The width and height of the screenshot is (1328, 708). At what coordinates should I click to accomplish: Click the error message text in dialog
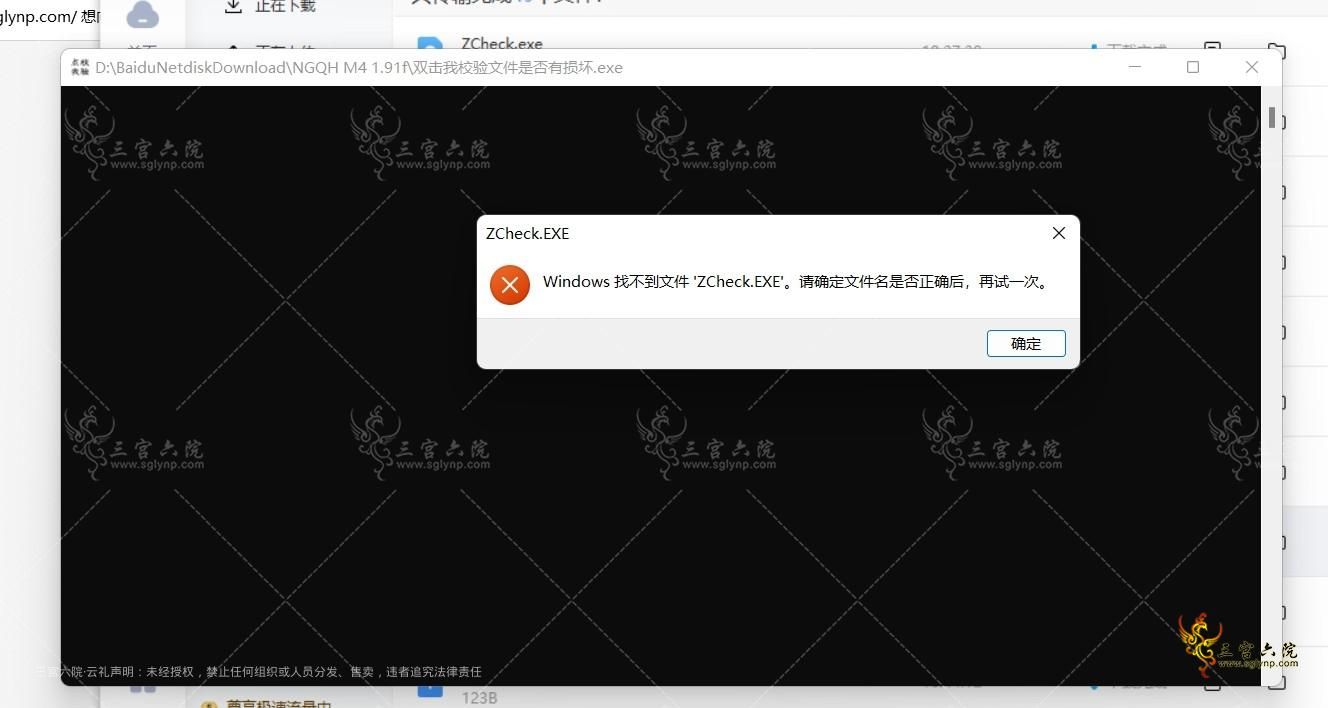coord(797,282)
